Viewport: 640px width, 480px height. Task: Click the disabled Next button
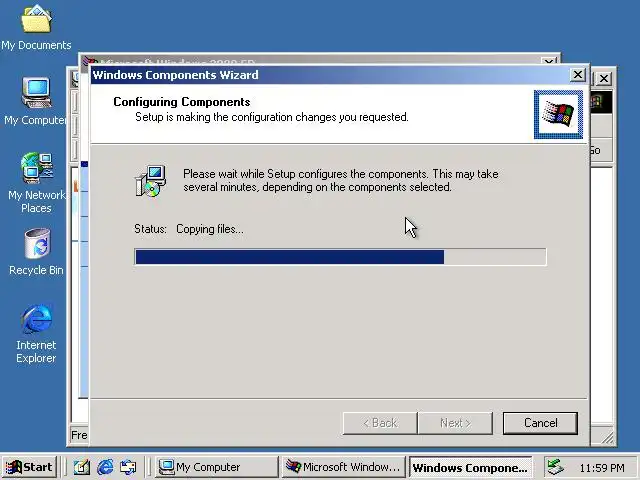(x=455, y=423)
